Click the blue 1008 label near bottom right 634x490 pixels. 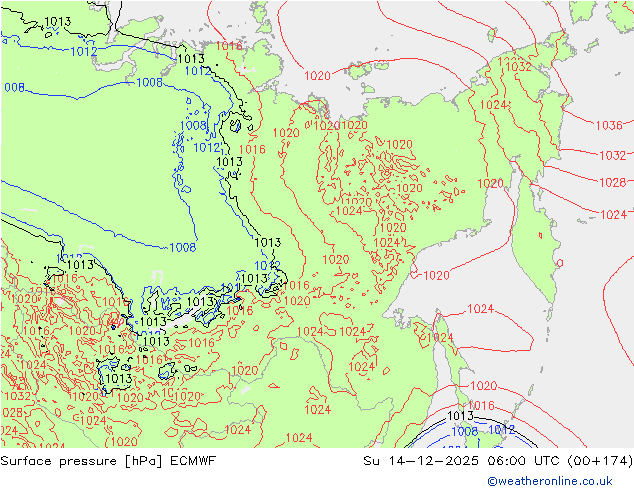(x=465, y=431)
